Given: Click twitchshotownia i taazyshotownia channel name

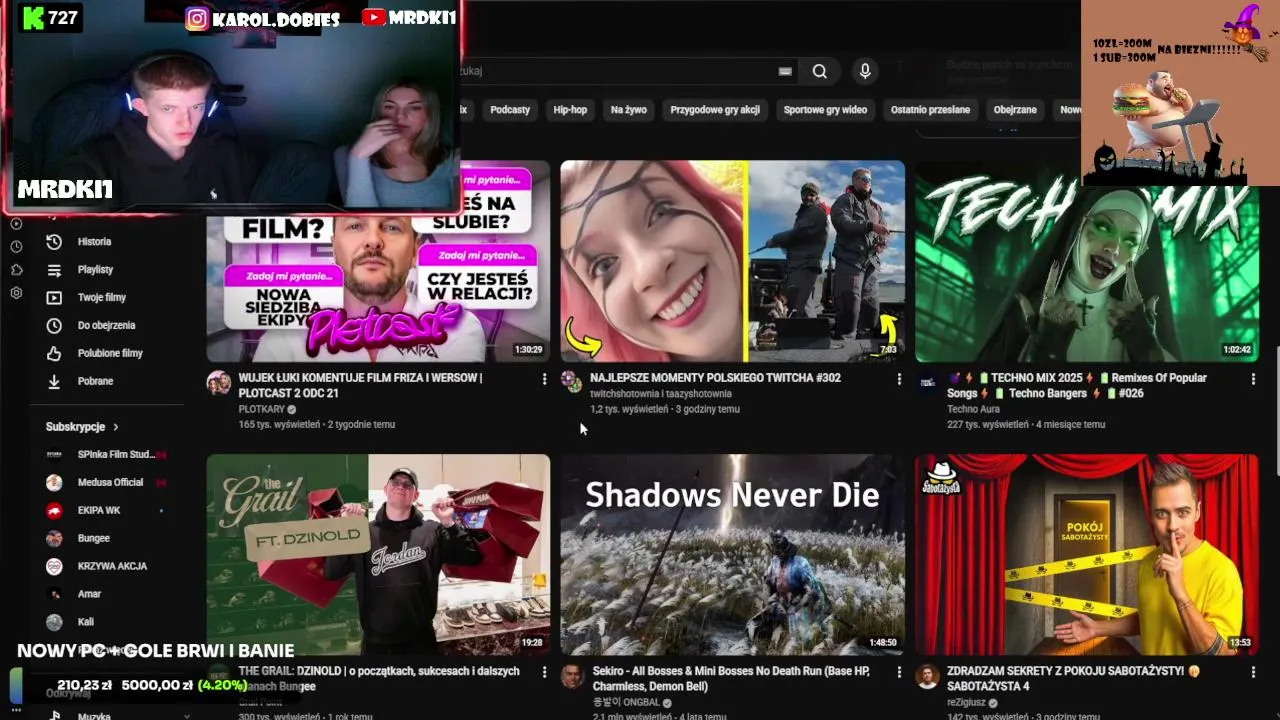Looking at the screenshot, I should [661, 394].
